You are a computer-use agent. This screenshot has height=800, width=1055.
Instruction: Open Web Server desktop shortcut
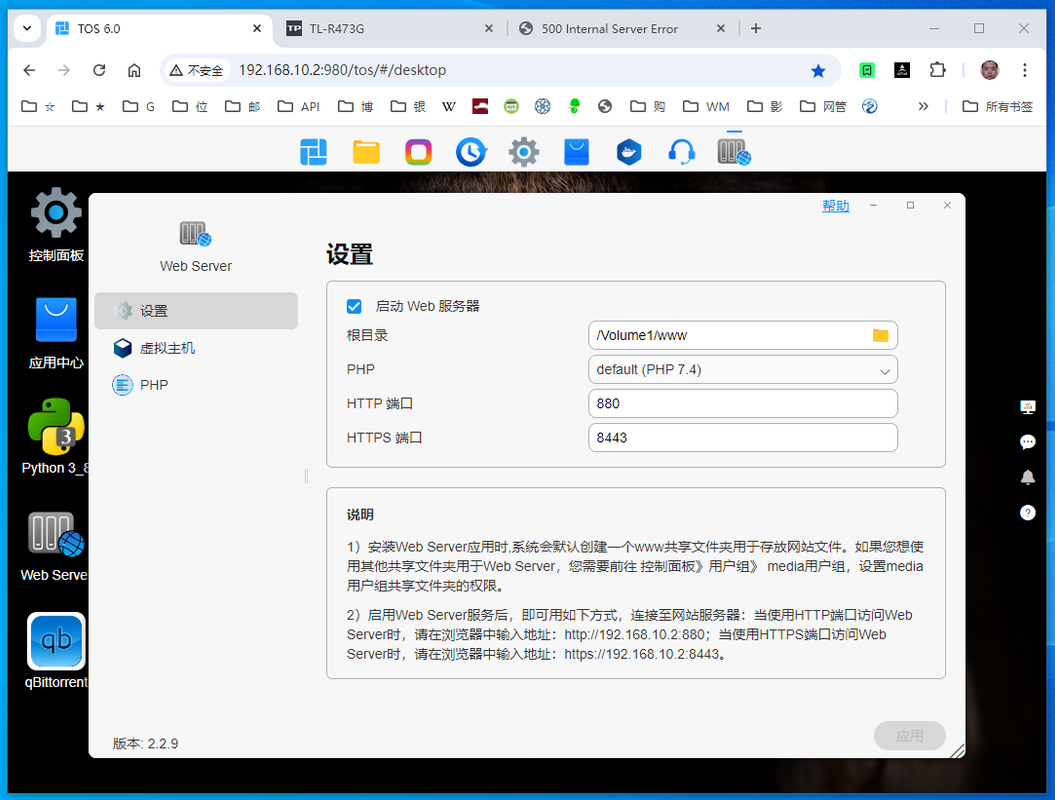54,546
